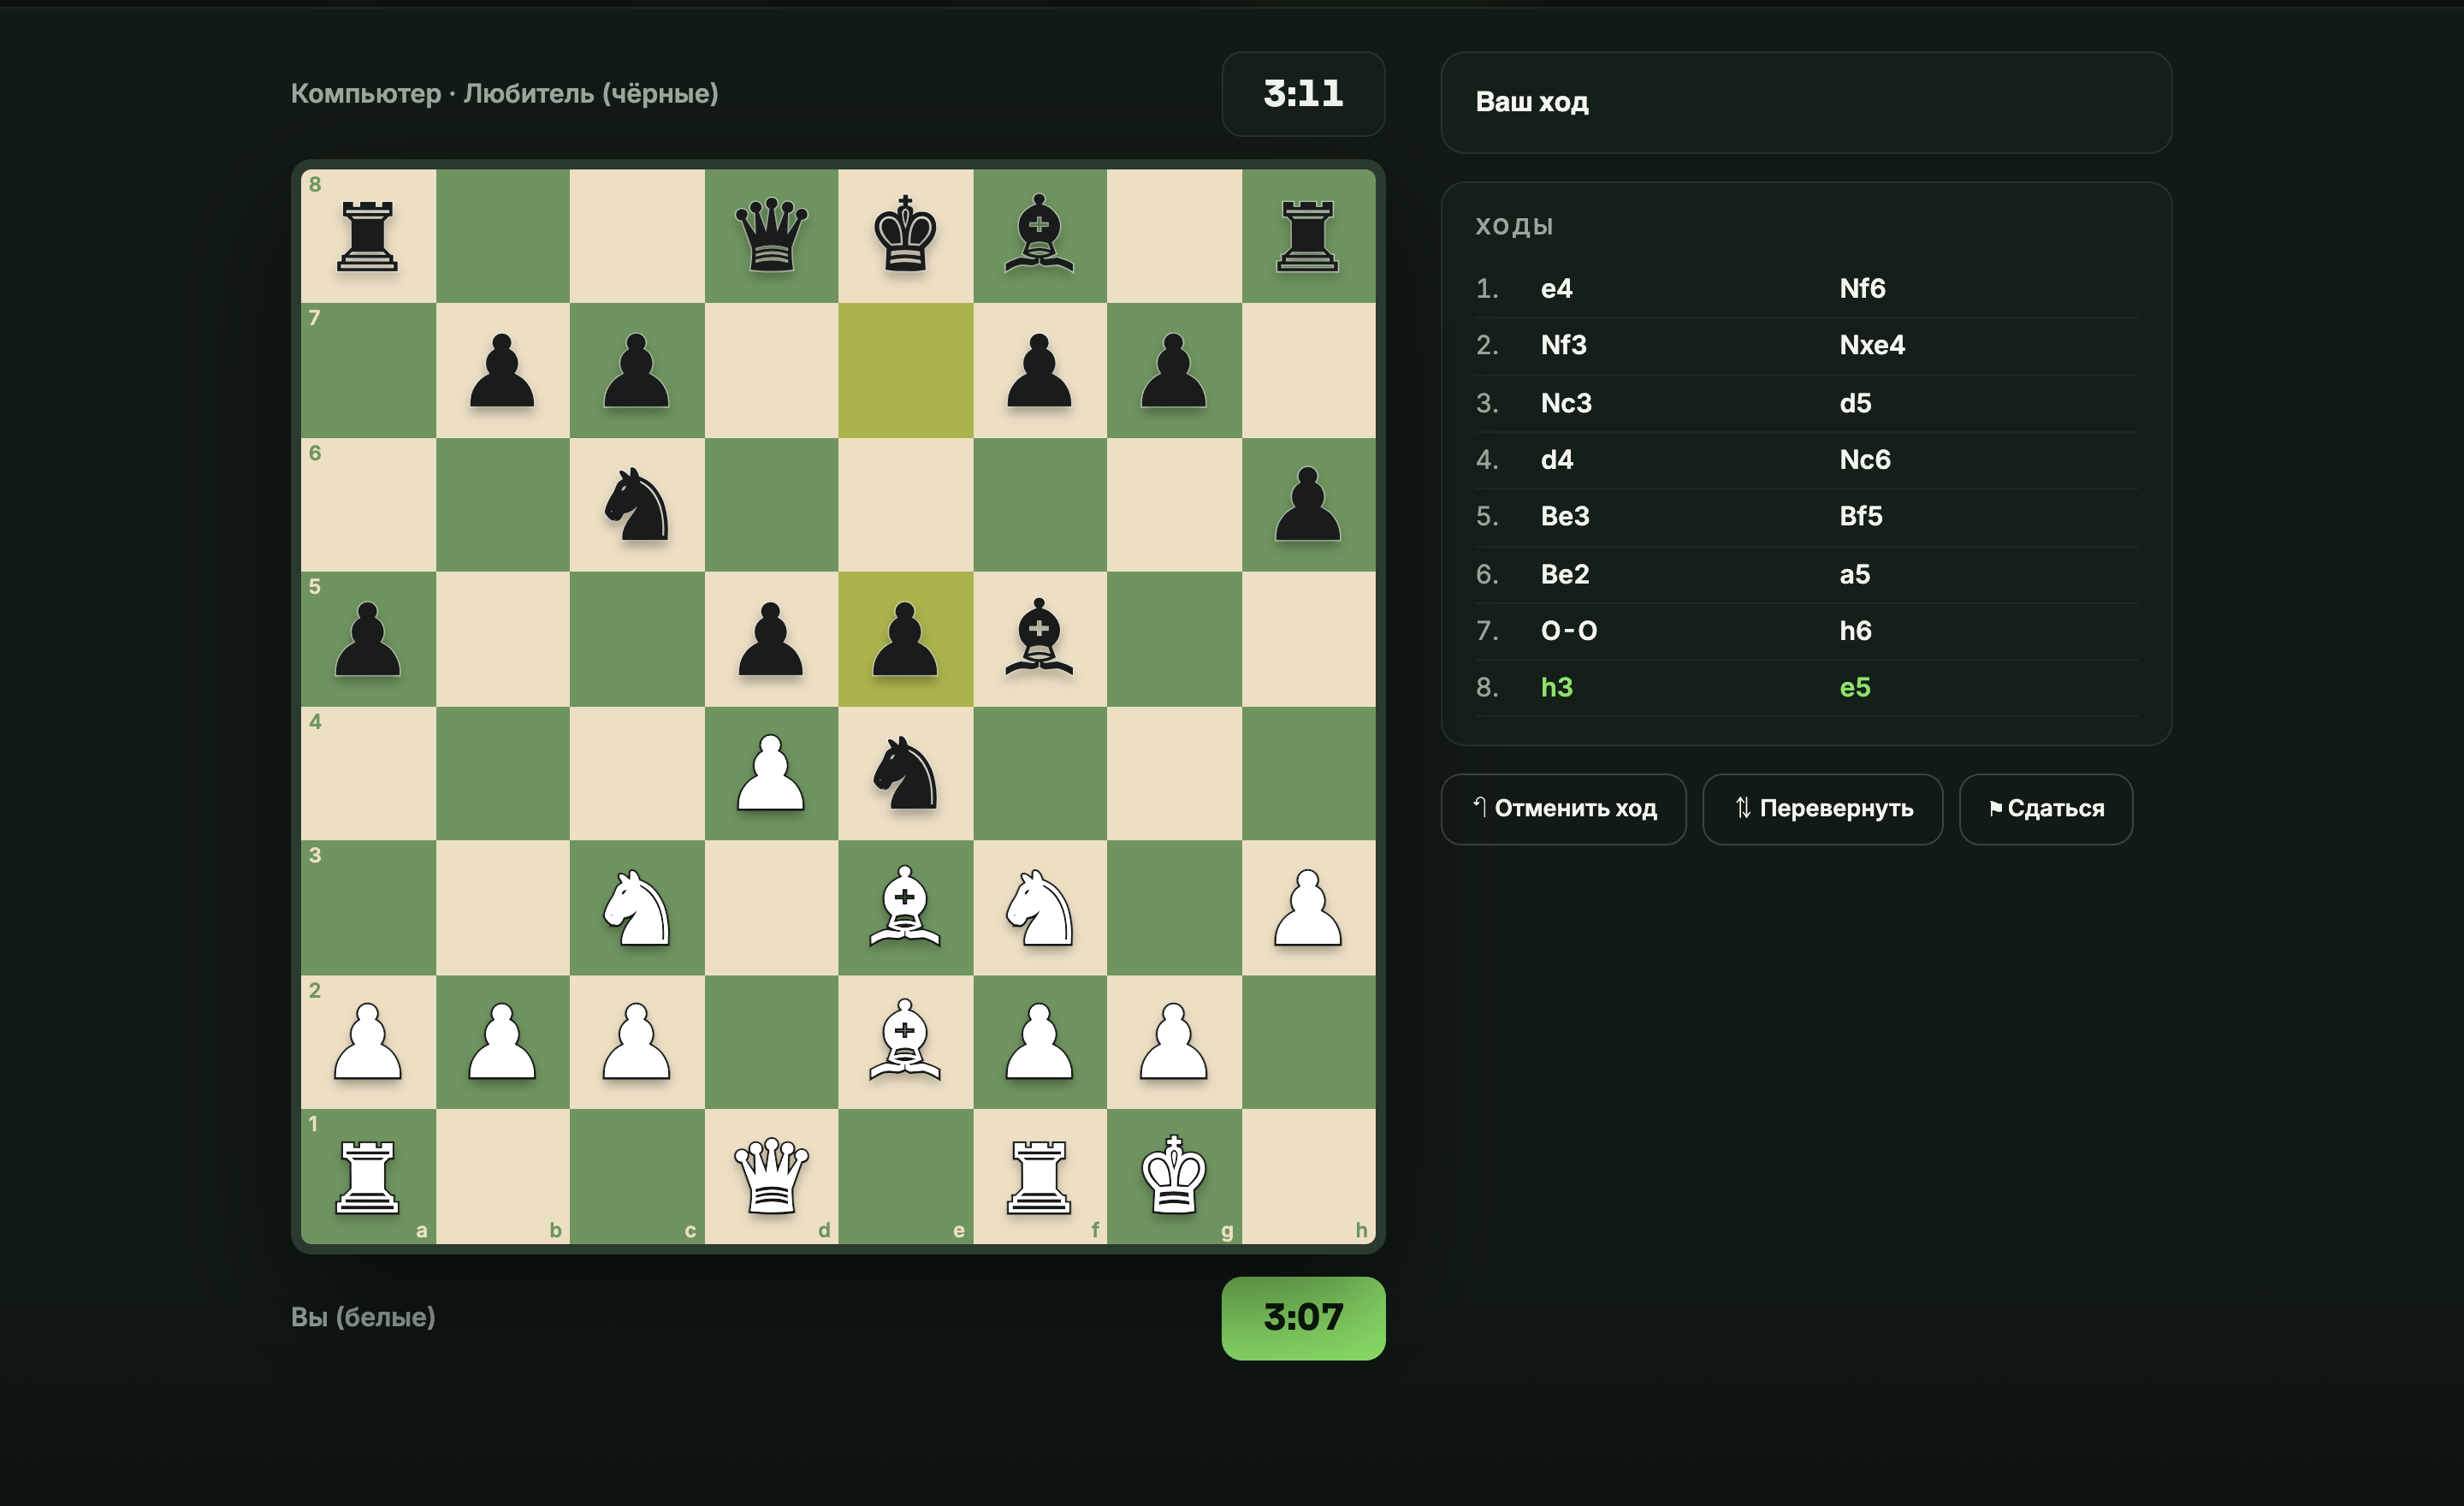The image size is (2464, 1506).
Task: Click the Компьютер · Любитель (чёрные) label
Action: [x=504, y=94]
